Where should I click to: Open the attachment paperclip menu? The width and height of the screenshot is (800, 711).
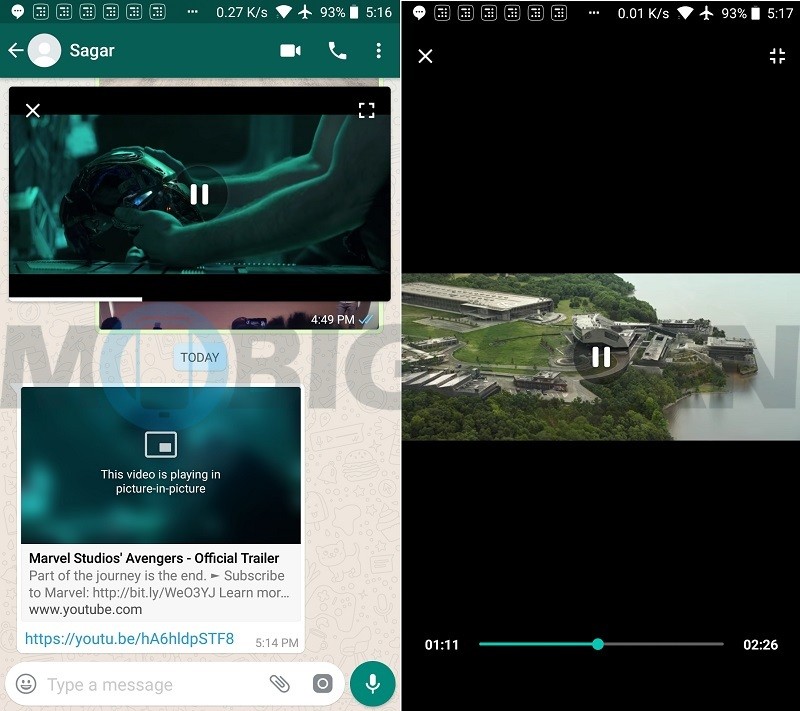pos(280,684)
